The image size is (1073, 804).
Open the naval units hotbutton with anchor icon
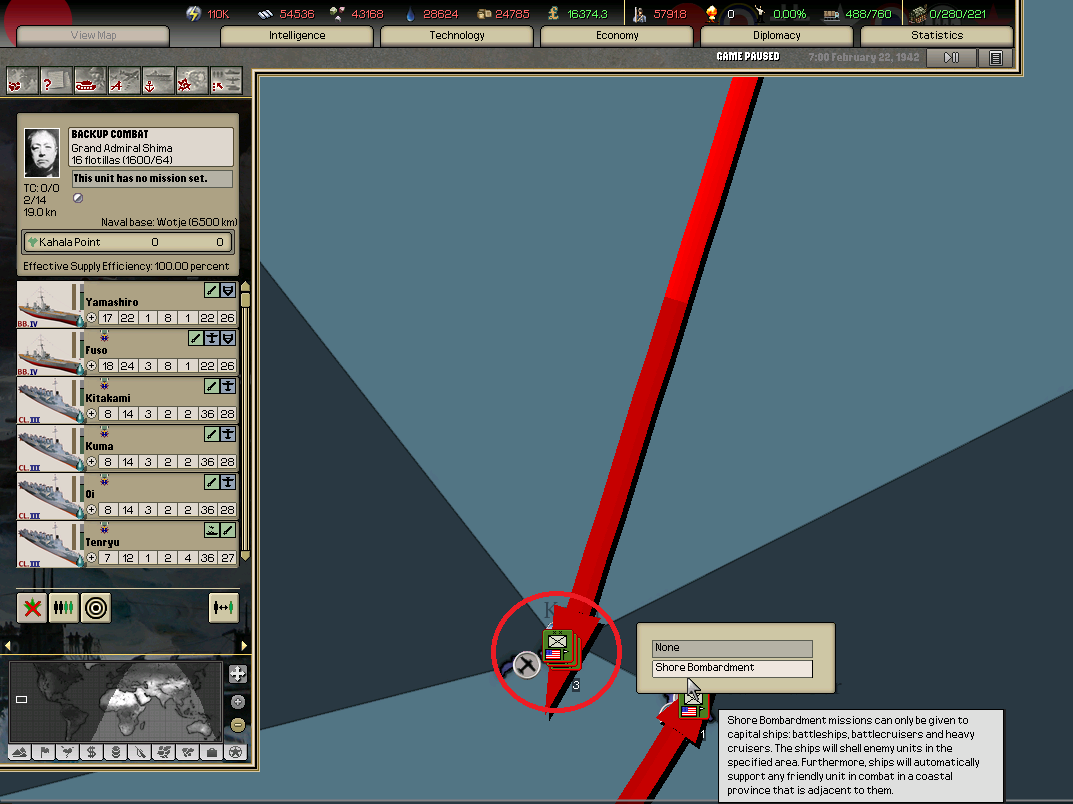pos(158,79)
